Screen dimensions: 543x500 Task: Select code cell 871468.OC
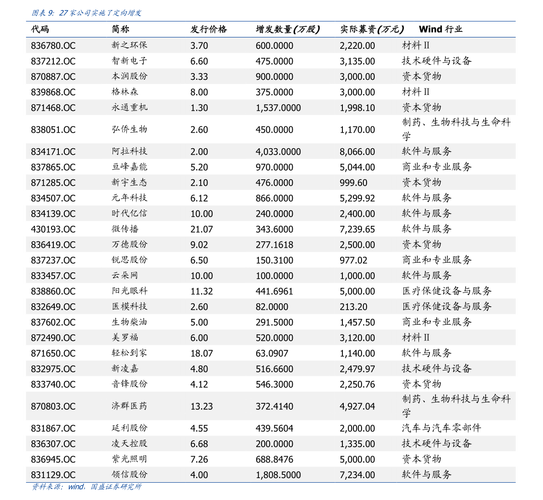click(x=53, y=108)
